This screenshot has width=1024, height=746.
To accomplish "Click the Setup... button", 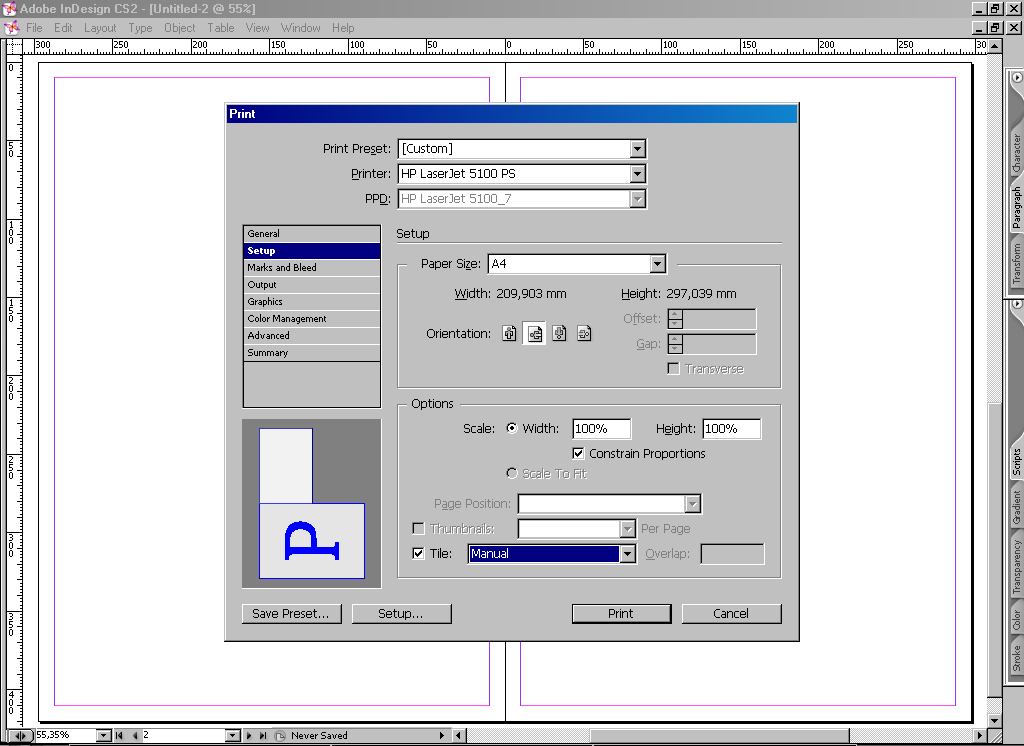I will [x=401, y=613].
